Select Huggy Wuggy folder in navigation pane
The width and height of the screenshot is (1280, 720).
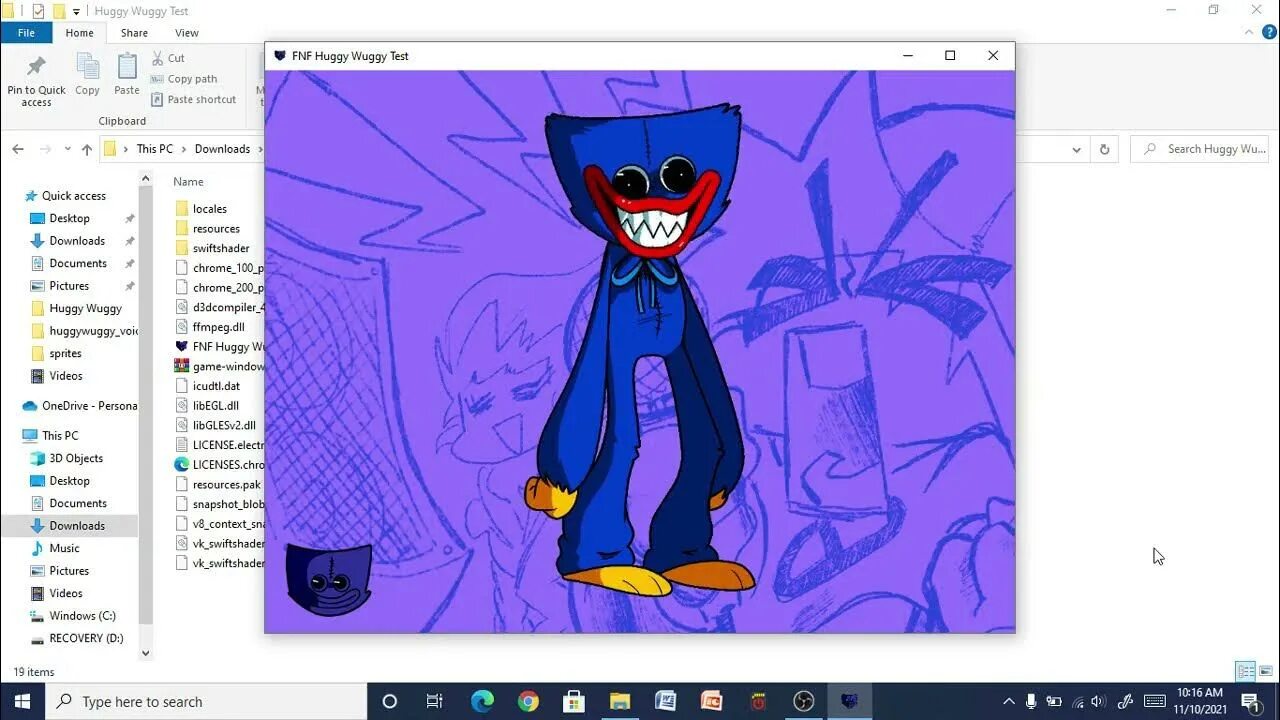[x=85, y=308]
